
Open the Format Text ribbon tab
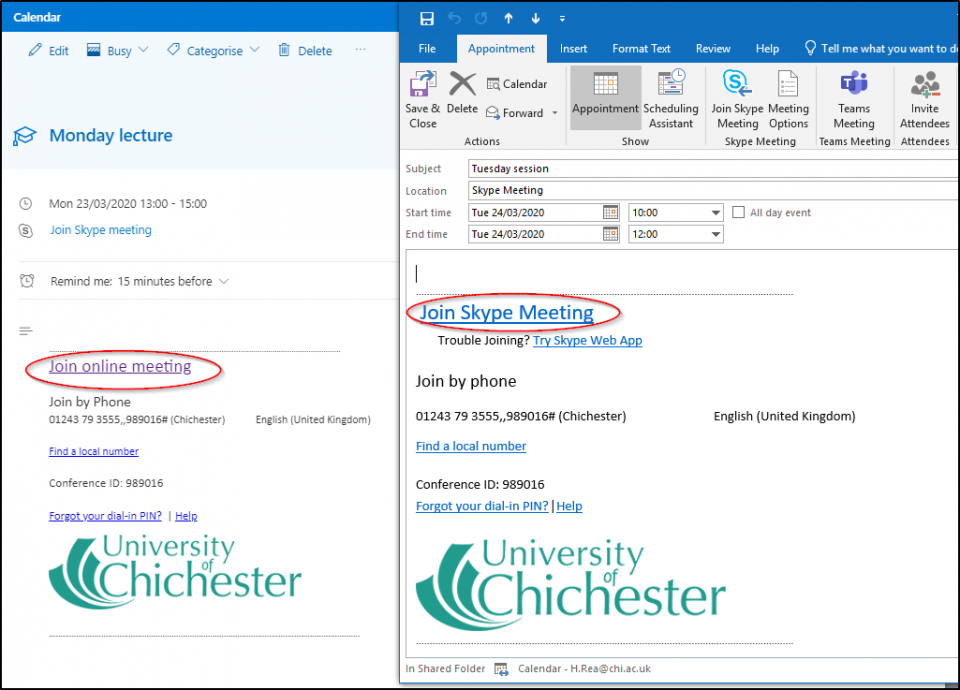[x=641, y=48]
